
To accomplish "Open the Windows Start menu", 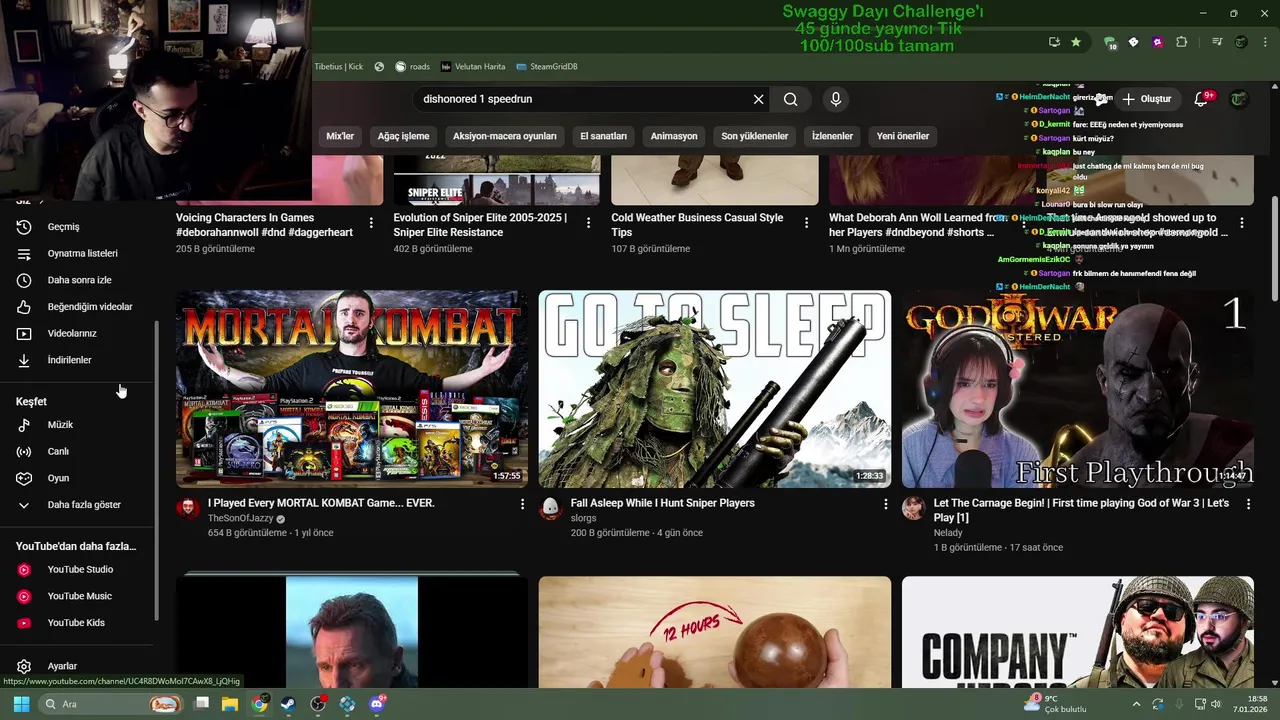I will point(21,704).
